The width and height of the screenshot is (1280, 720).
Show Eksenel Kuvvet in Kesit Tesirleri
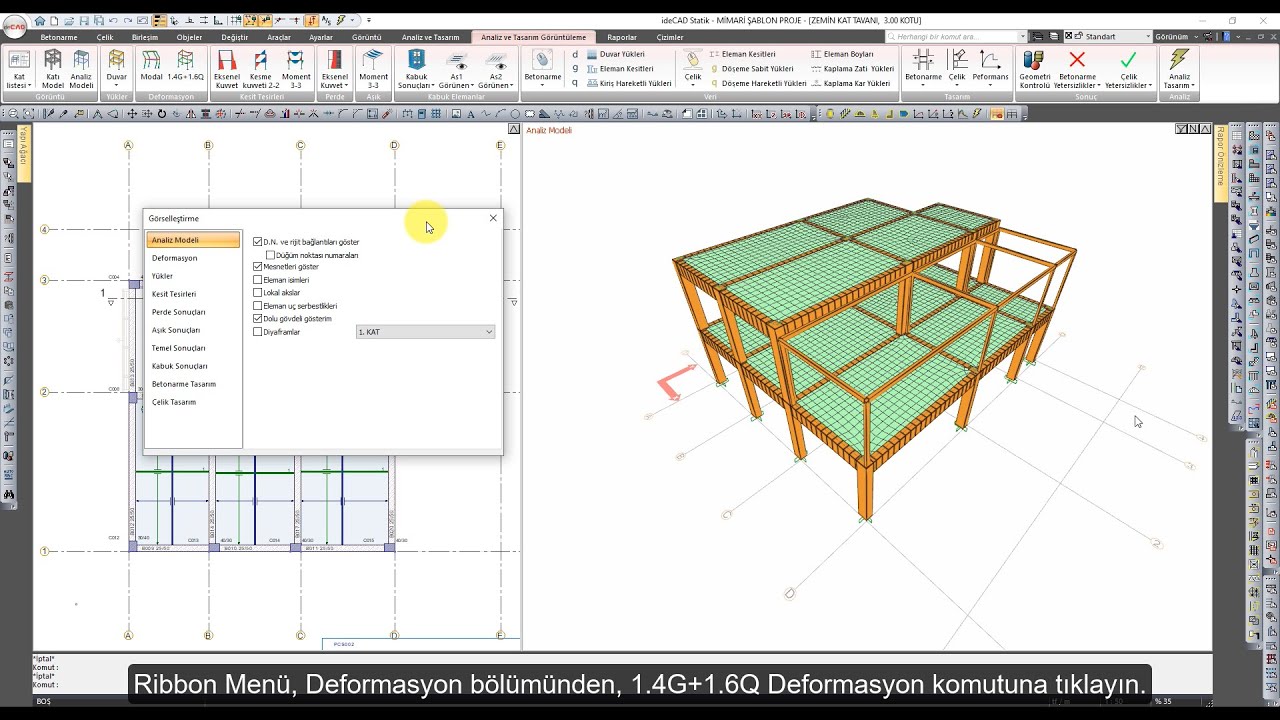coord(227,69)
